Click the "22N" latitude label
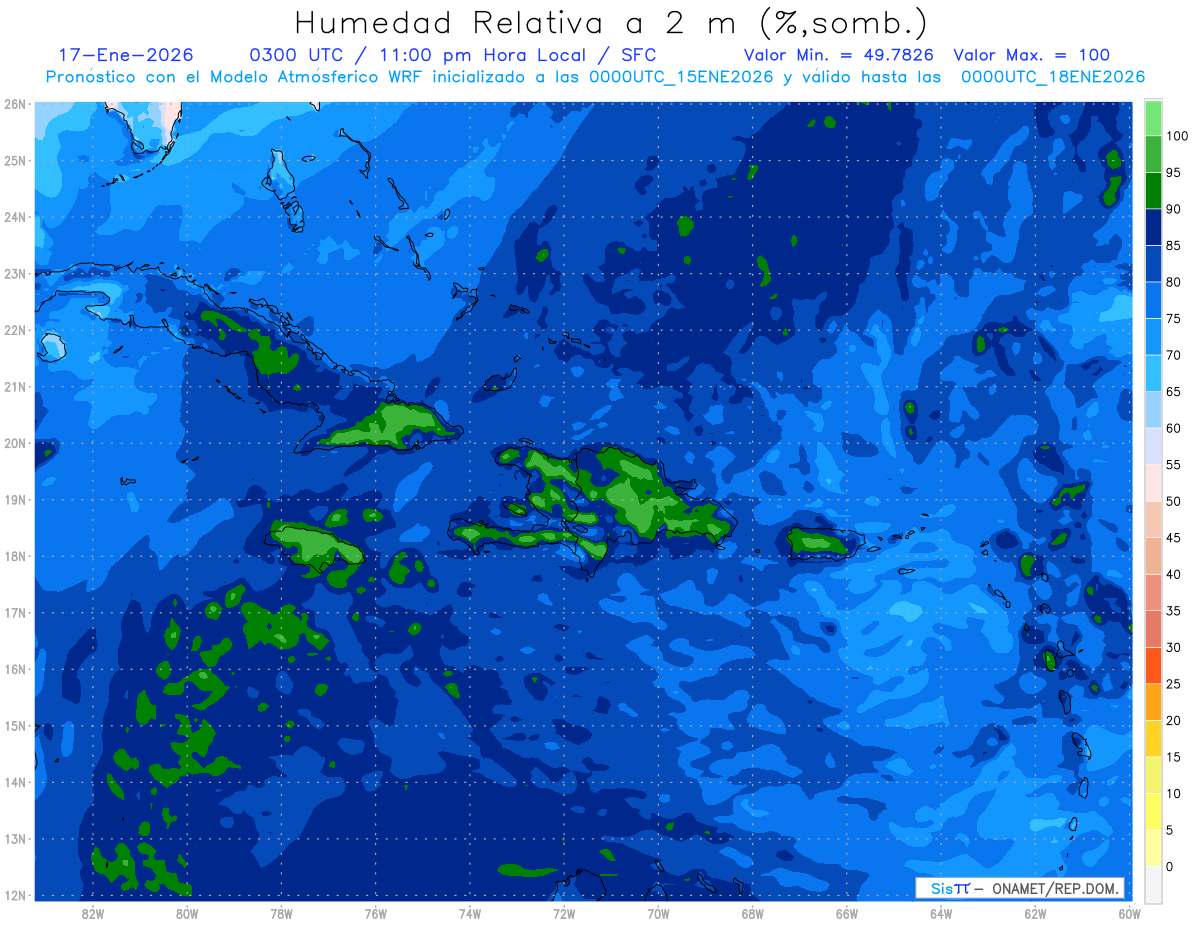The width and height of the screenshot is (1200, 927). [14, 330]
